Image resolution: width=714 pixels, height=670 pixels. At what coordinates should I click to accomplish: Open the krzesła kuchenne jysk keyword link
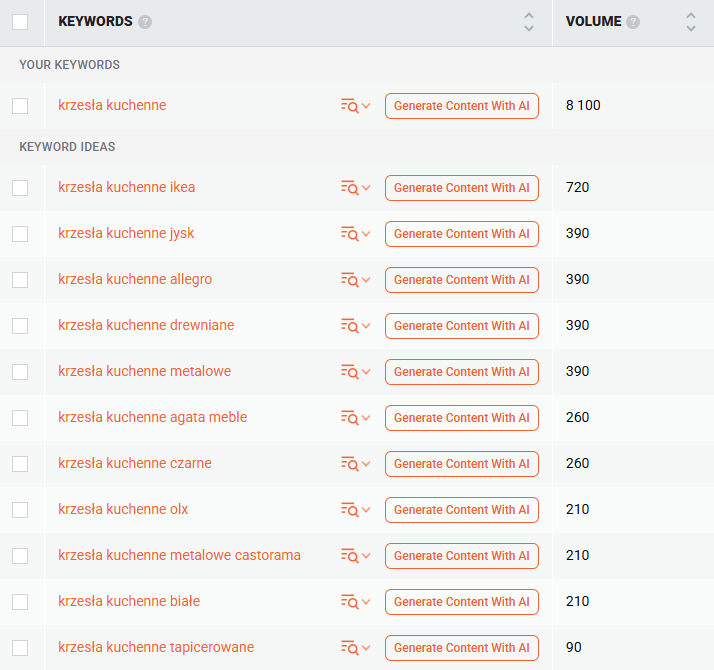(x=126, y=234)
